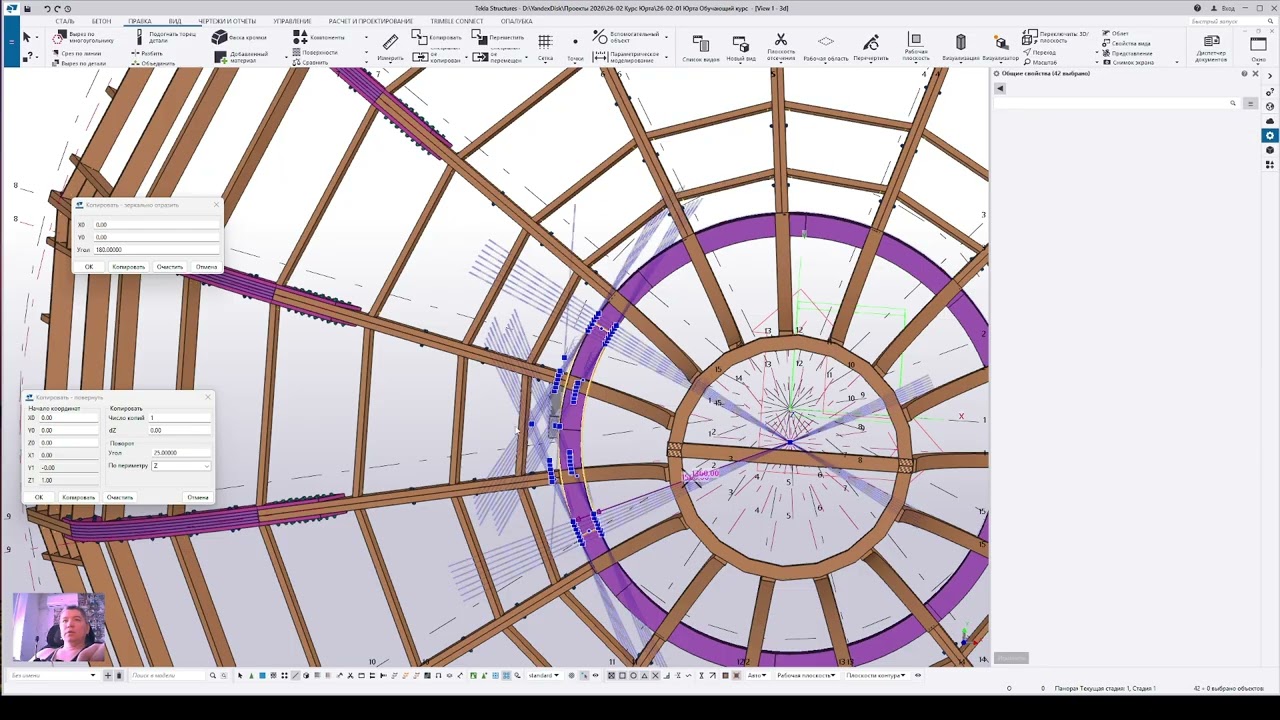This screenshot has width=1280, height=720.
Task: Click Отмена in the rotate copy dialog
Action: pos(197,497)
